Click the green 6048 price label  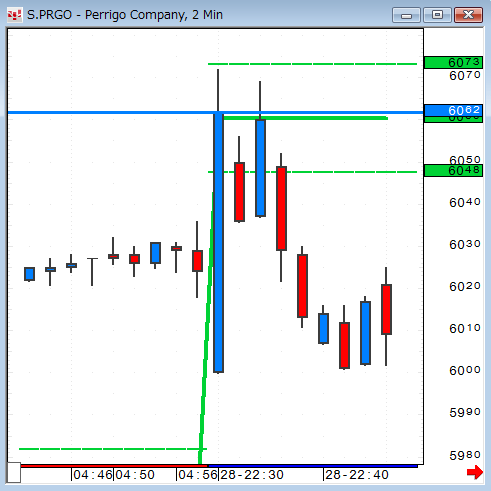453,170
